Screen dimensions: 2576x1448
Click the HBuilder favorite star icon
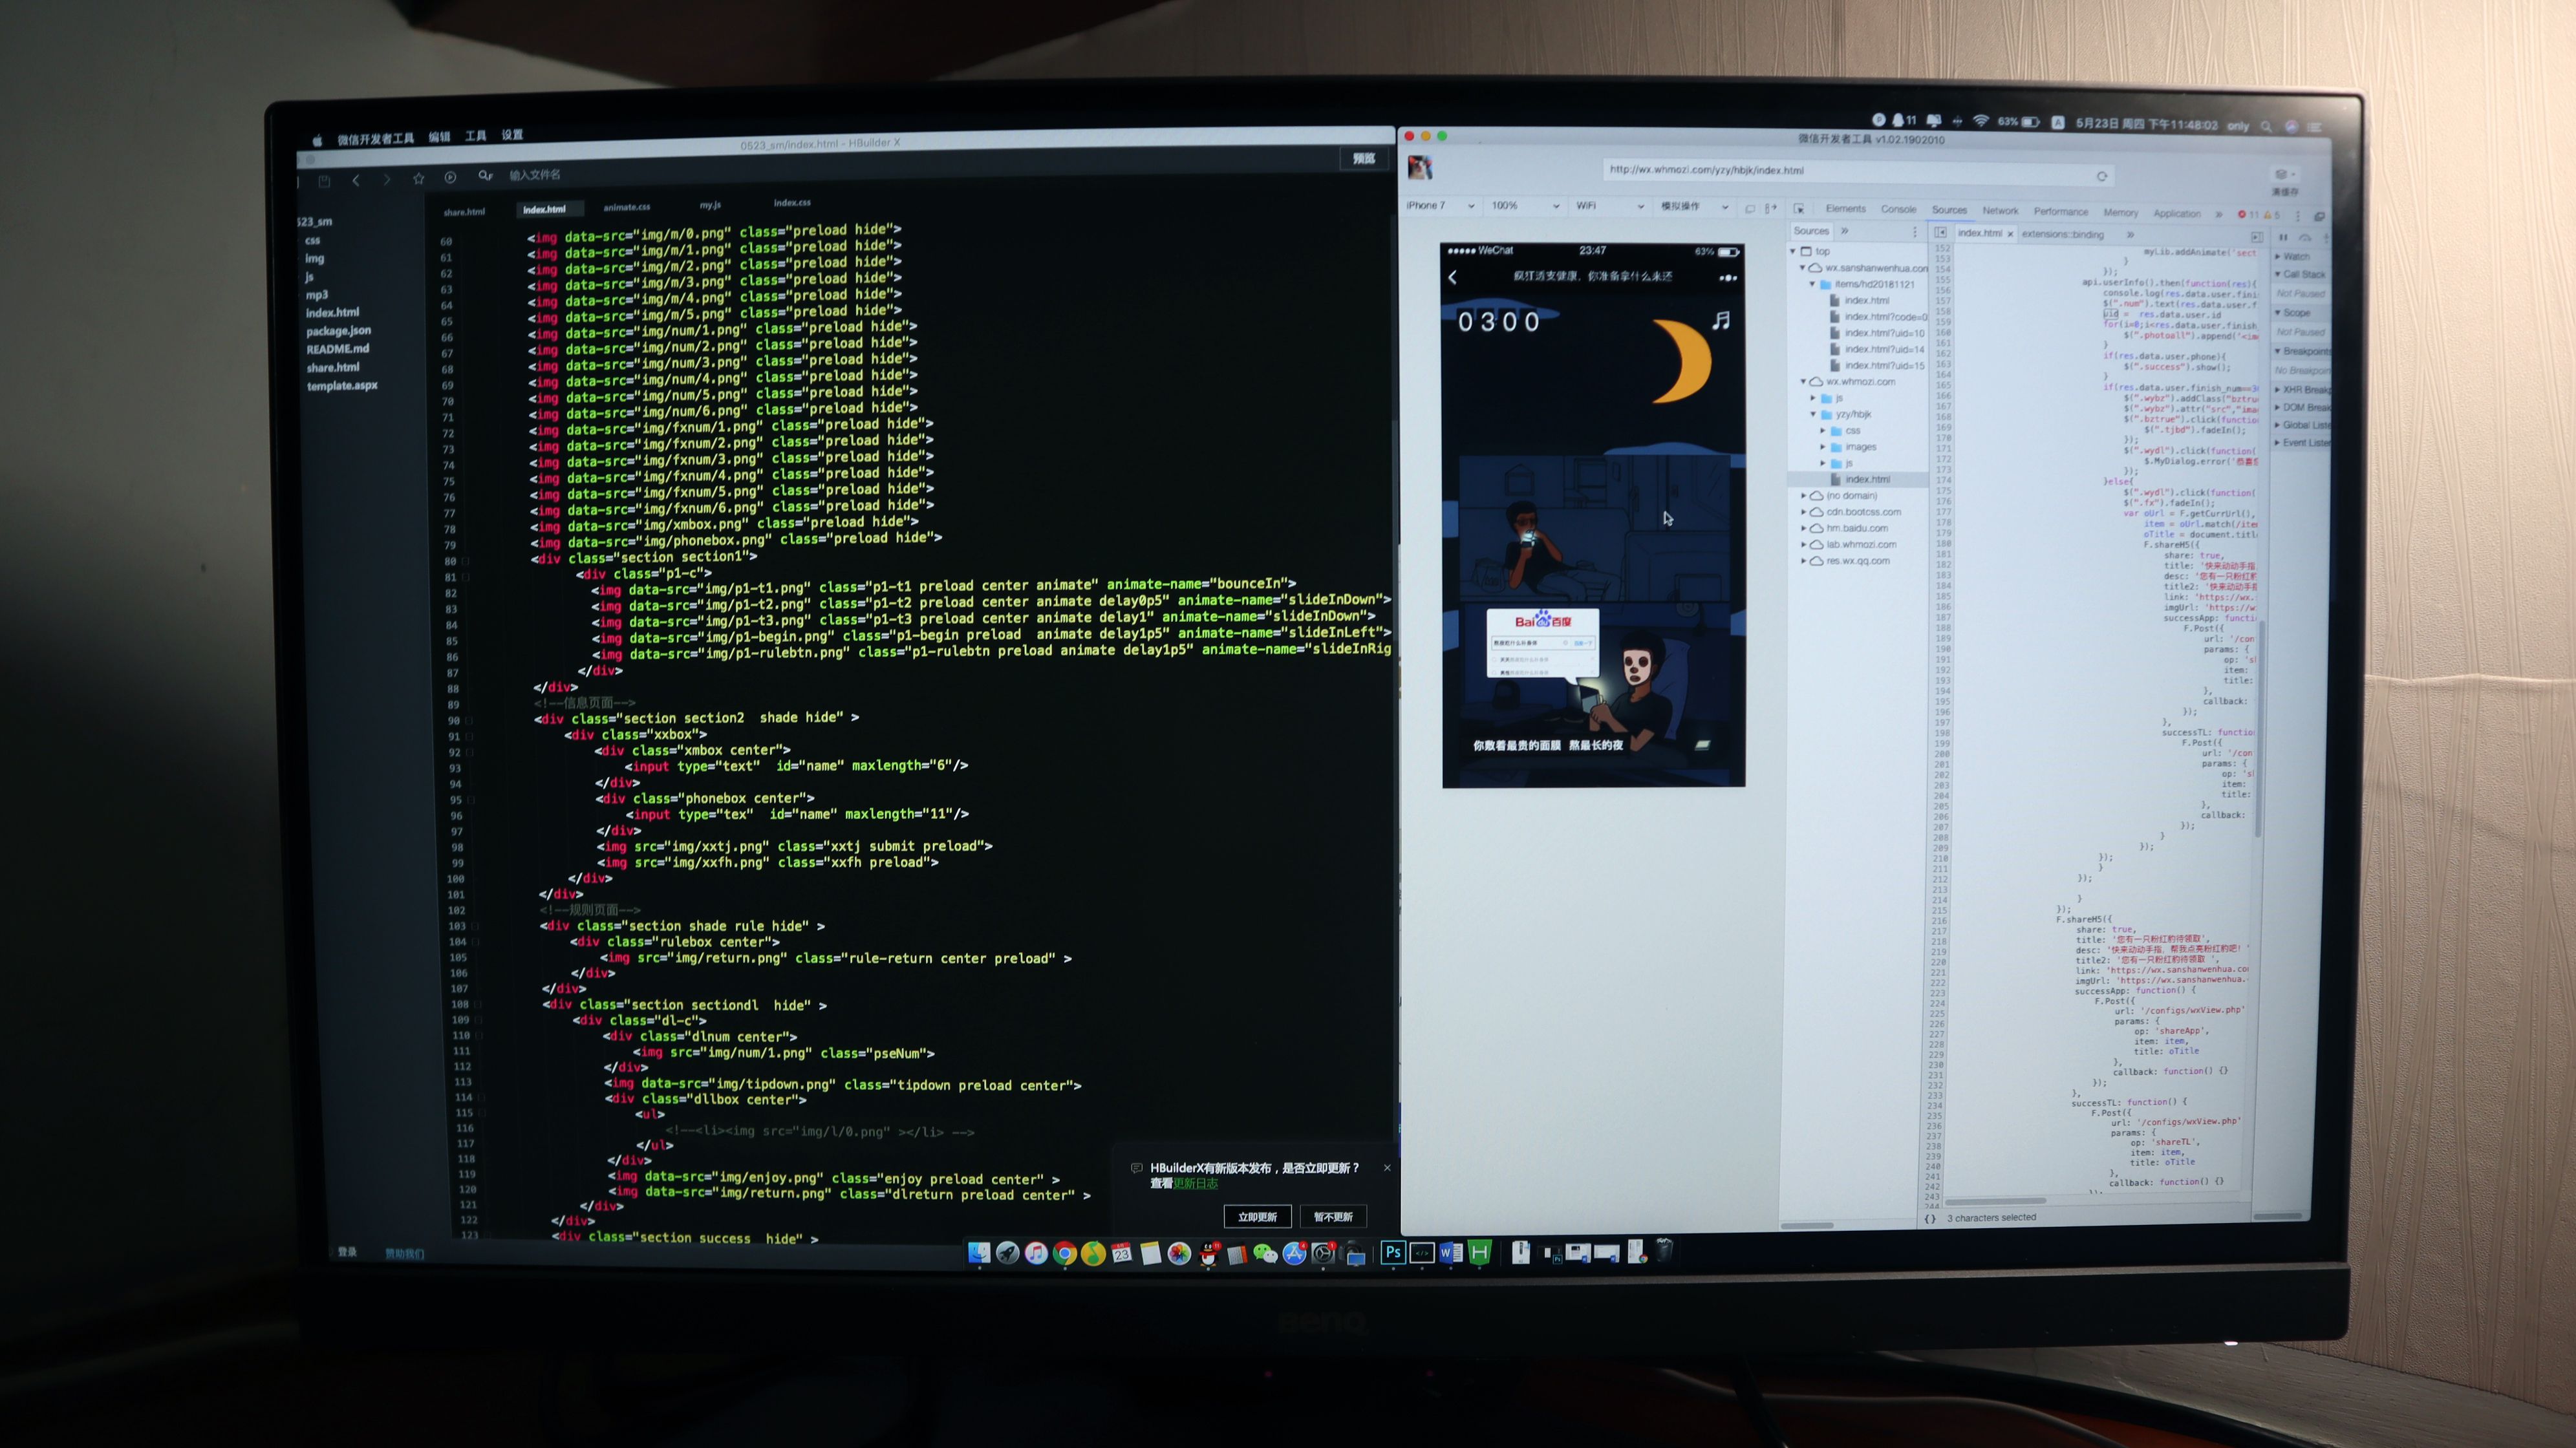(419, 179)
